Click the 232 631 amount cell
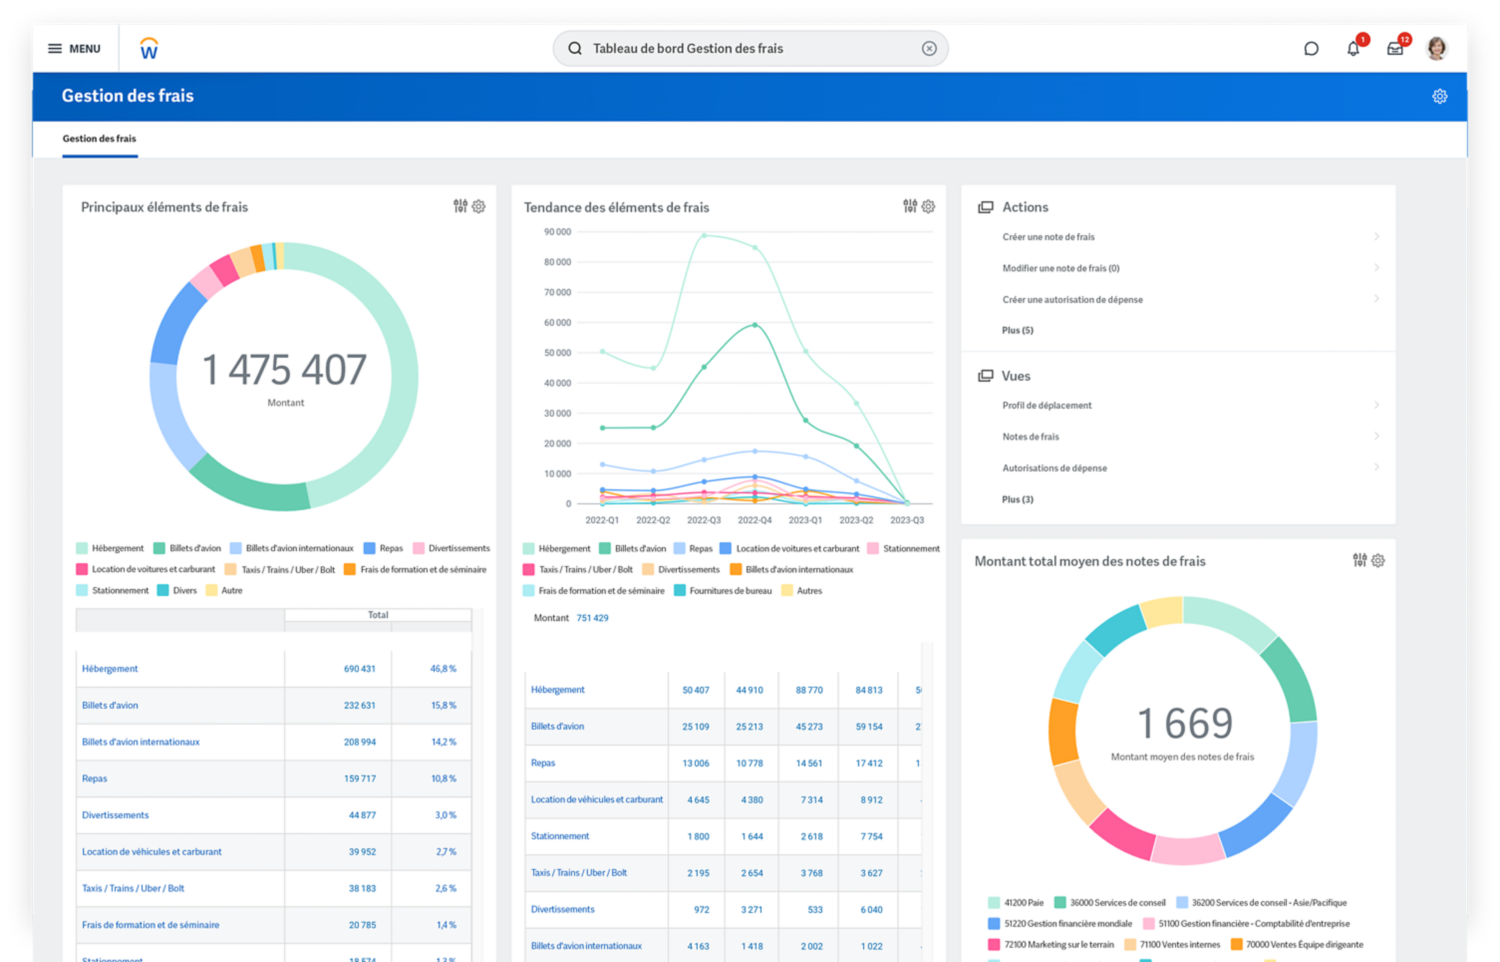This screenshot has width=1500, height=962. click(x=359, y=705)
